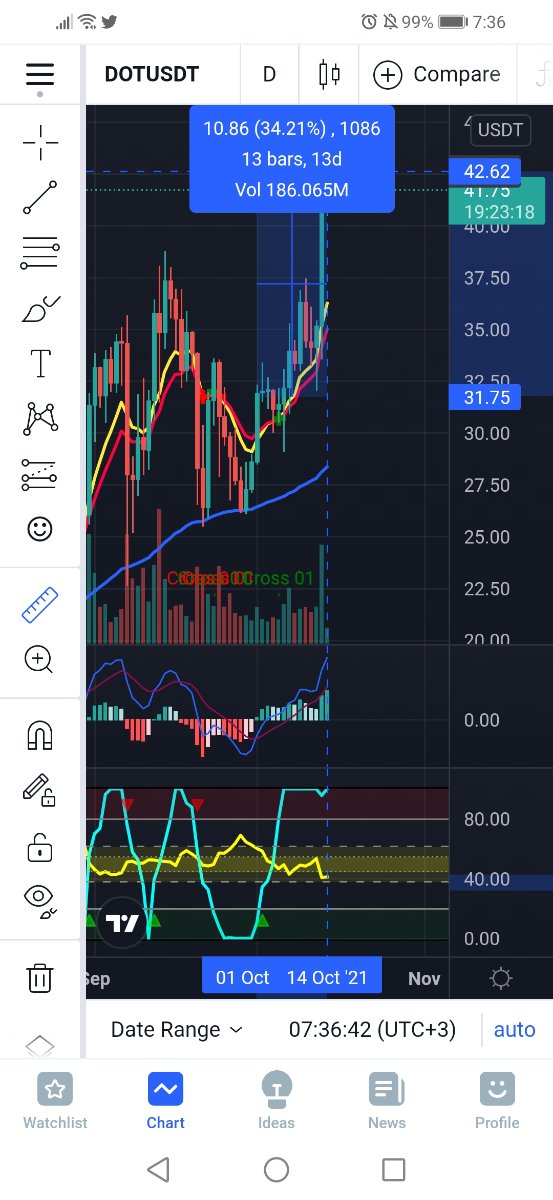The image size is (553, 1200).
Task: Select the brush drawing tool
Action: click(40, 309)
